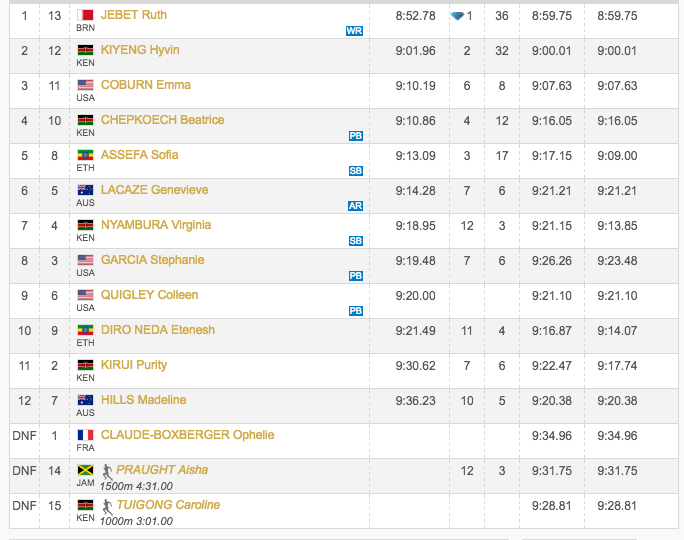Click the France flag beside Claude-Boxberger

tap(86, 435)
